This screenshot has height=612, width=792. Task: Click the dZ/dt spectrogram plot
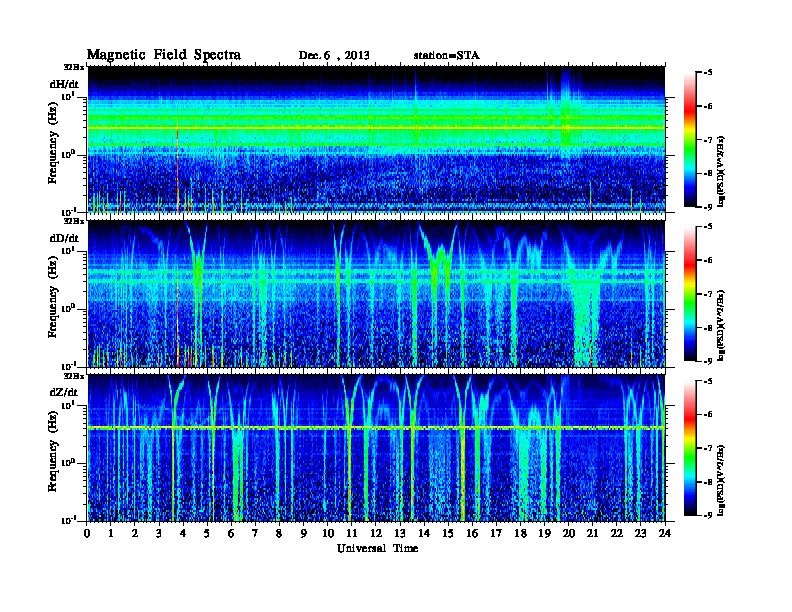pyautogui.click(x=376, y=448)
